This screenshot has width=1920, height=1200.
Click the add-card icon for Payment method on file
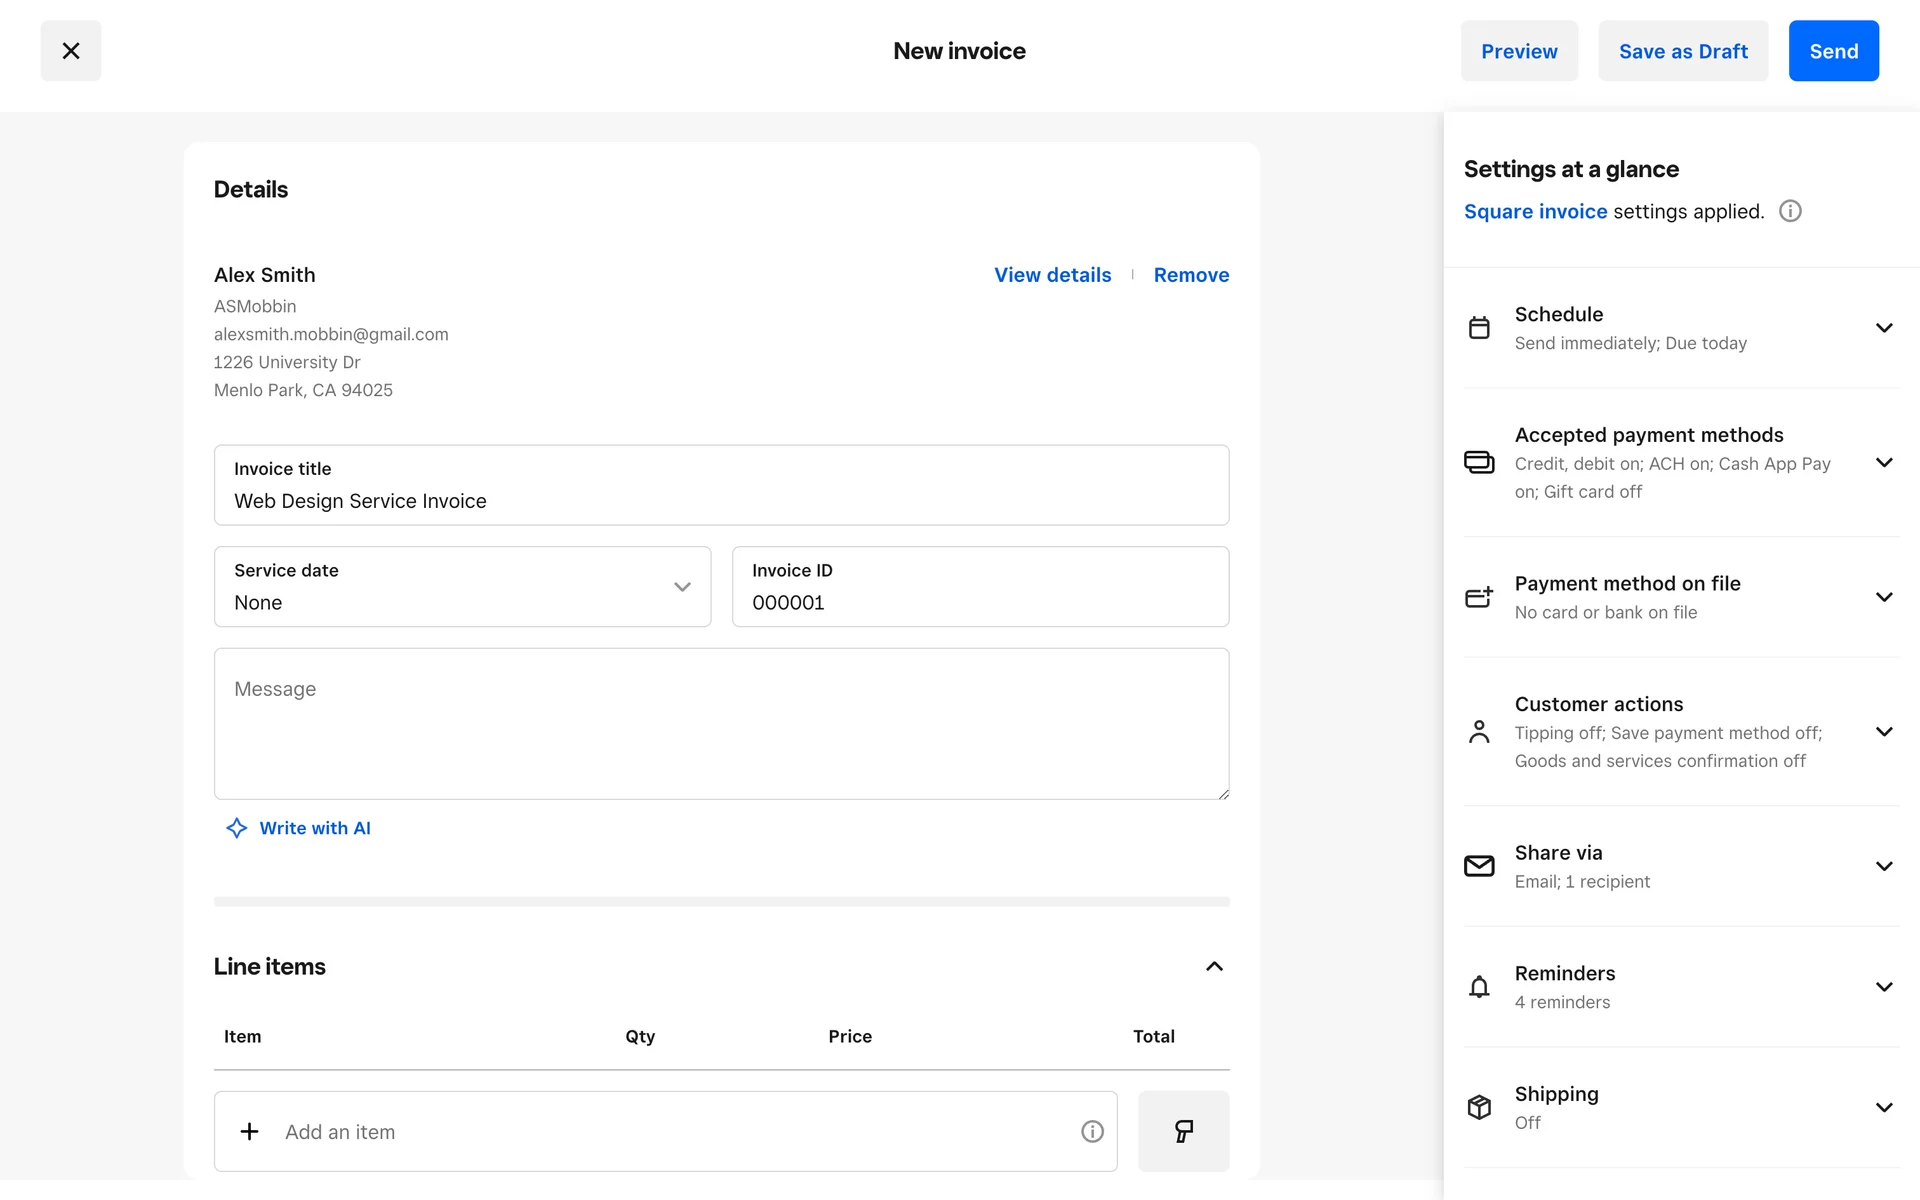click(x=1479, y=597)
